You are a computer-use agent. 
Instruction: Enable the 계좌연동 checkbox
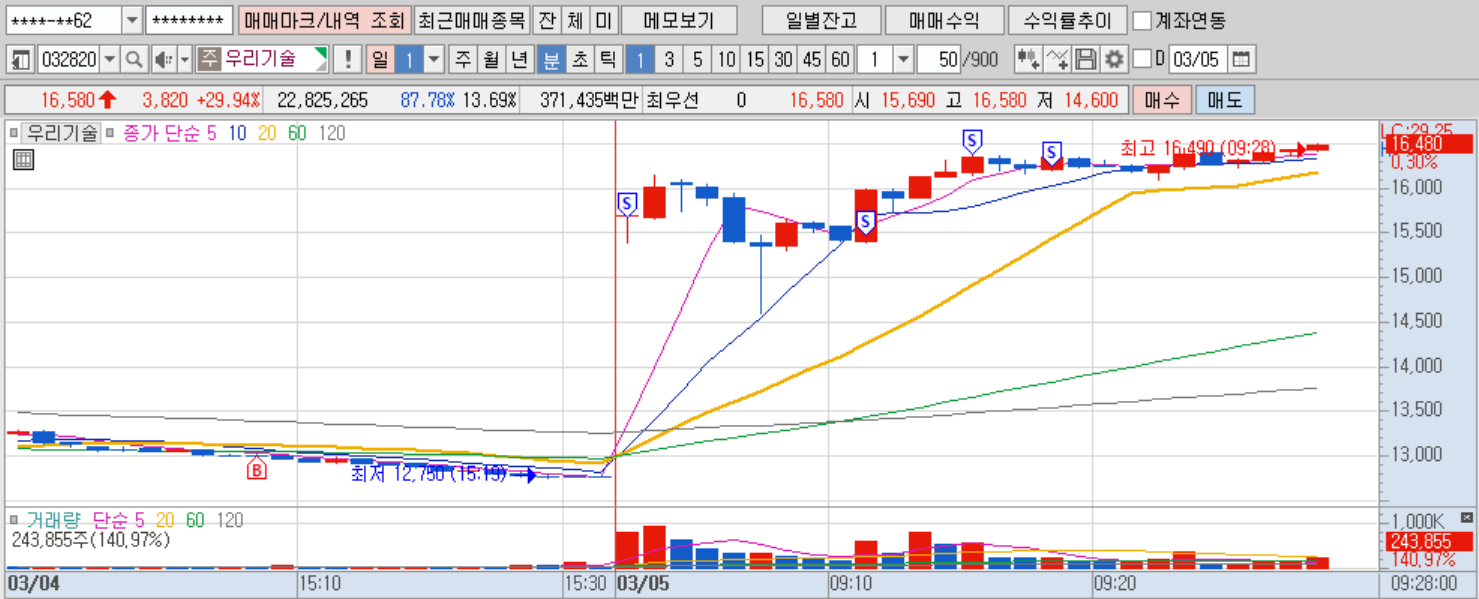(1142, 20)
